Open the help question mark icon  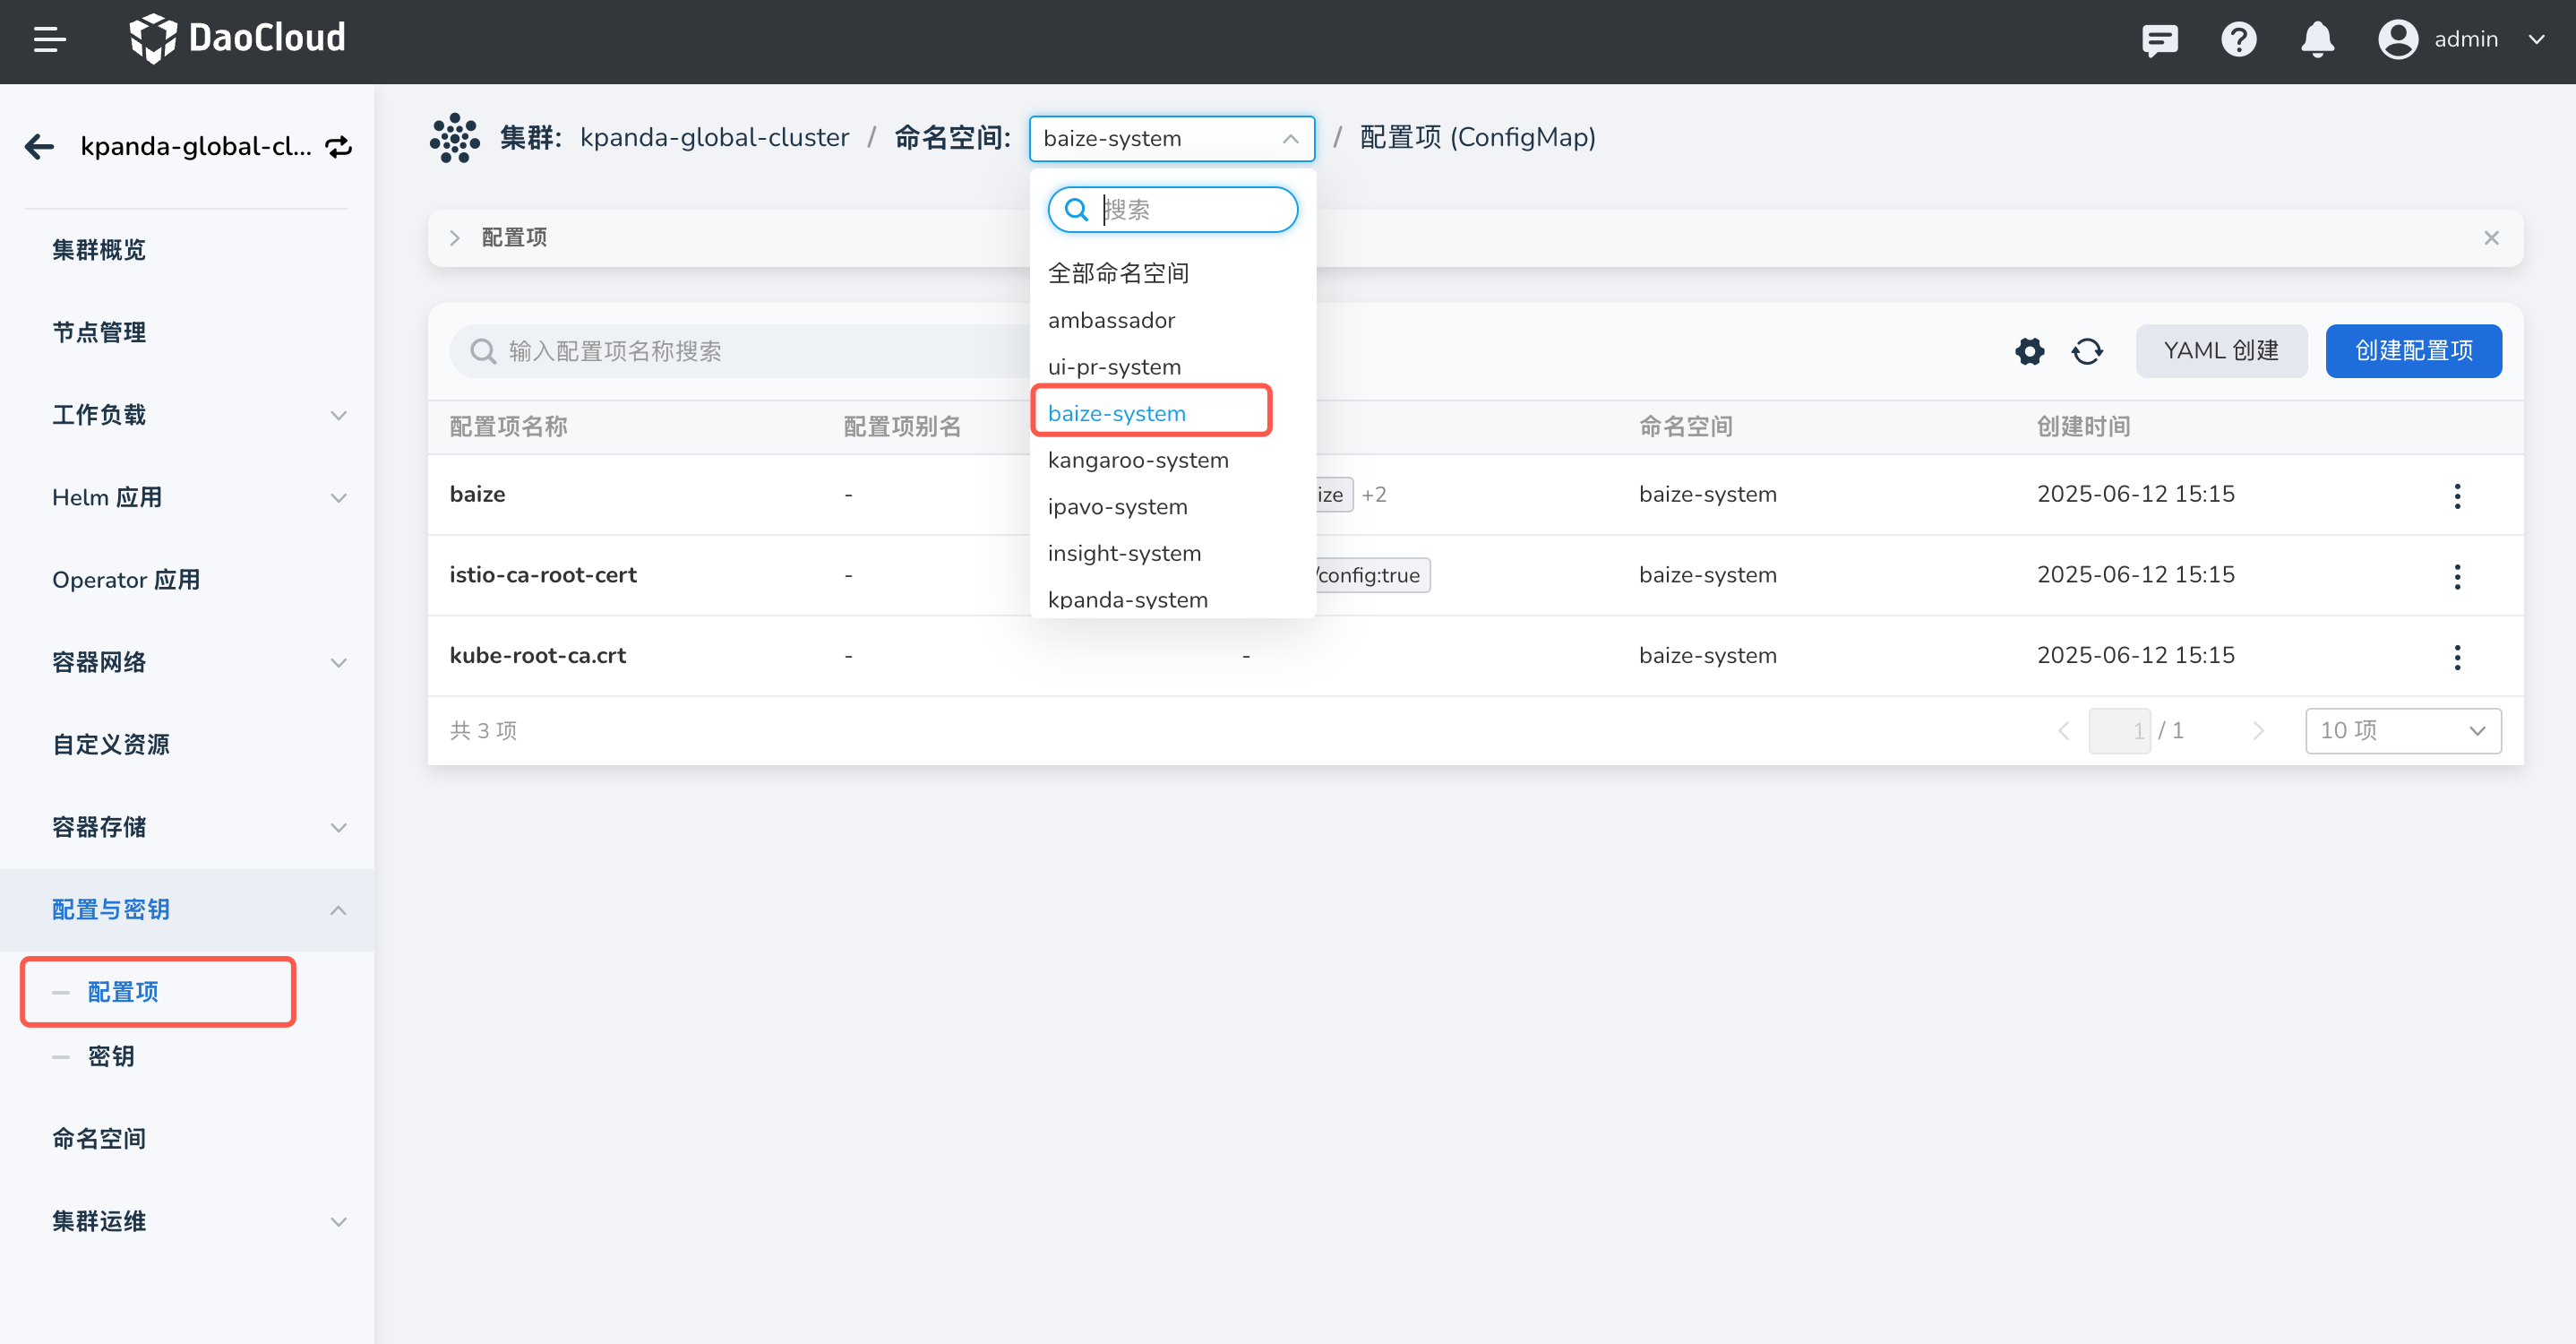point(2238,40)
